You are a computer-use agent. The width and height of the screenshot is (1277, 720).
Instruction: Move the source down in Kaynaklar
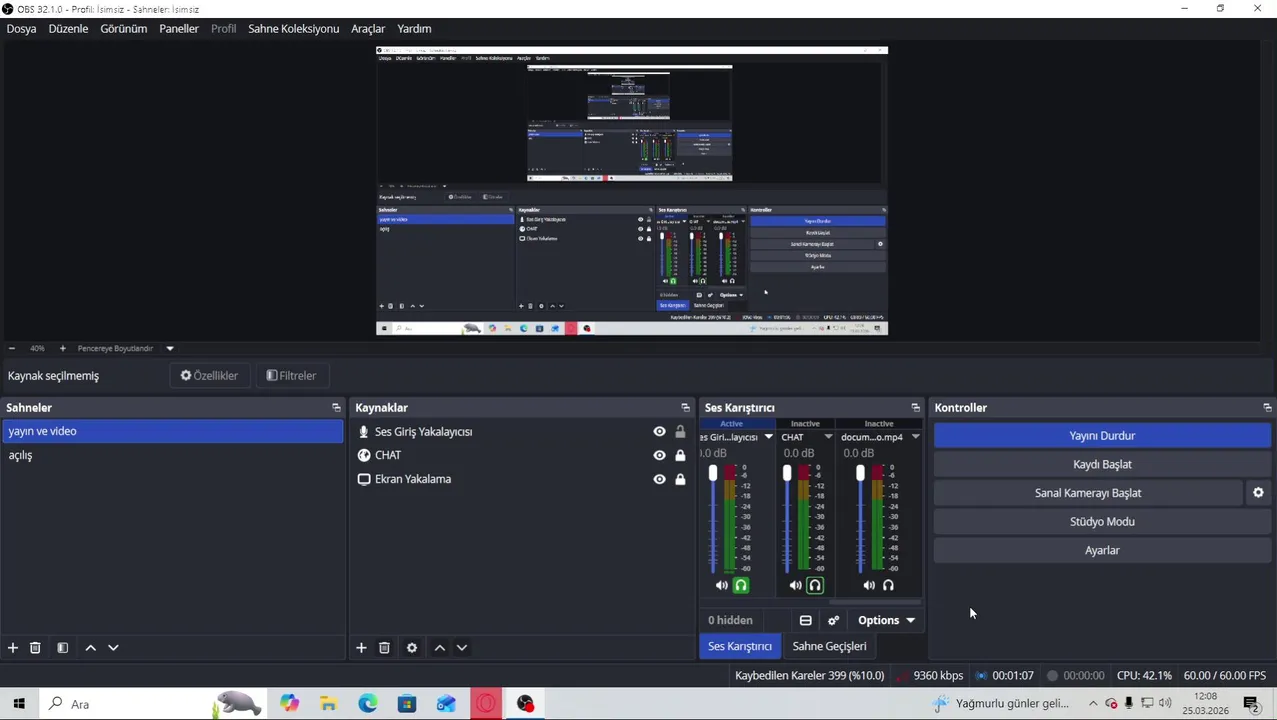coord(462,648)
